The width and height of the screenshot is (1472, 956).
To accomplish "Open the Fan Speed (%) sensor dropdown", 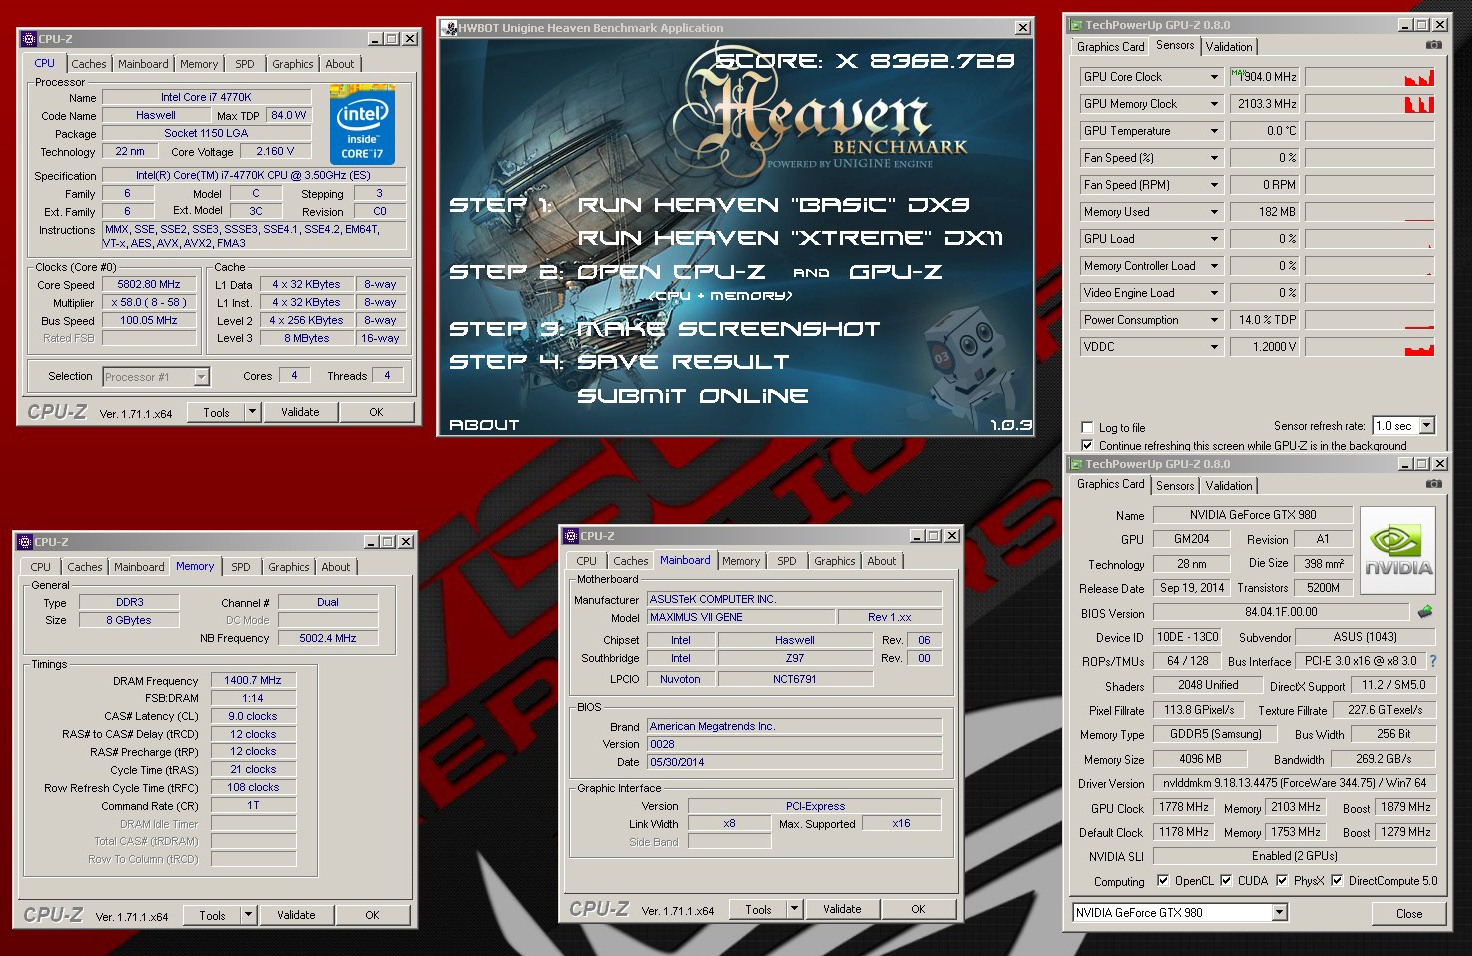I will (x=1214, y=158).
